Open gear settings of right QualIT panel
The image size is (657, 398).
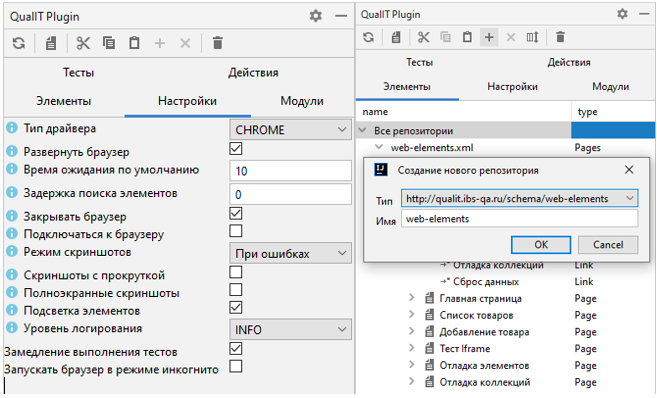pyautogui.click(x=623, y=14)
